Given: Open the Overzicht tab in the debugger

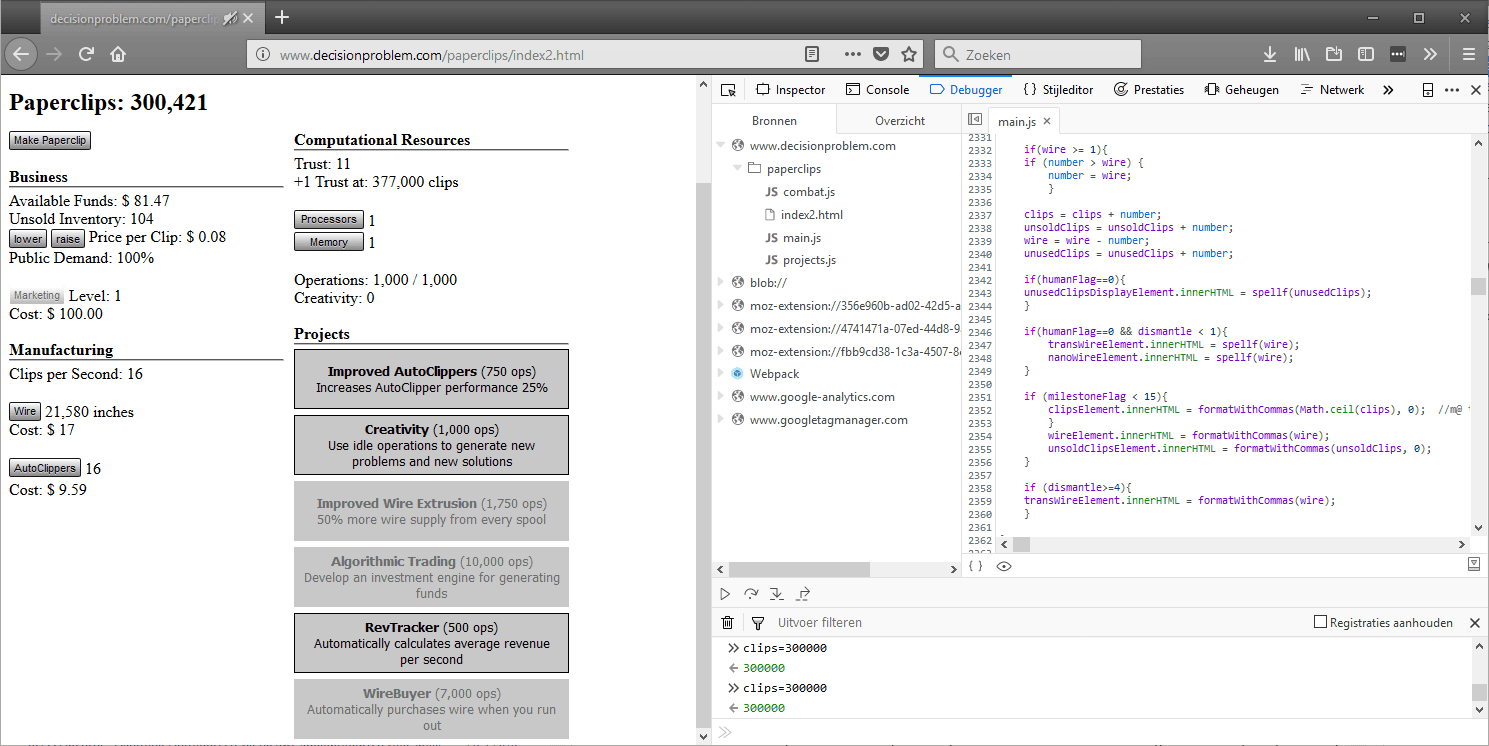Looking at the screenshot, I should pyautogui.click(x=898, y=119).
